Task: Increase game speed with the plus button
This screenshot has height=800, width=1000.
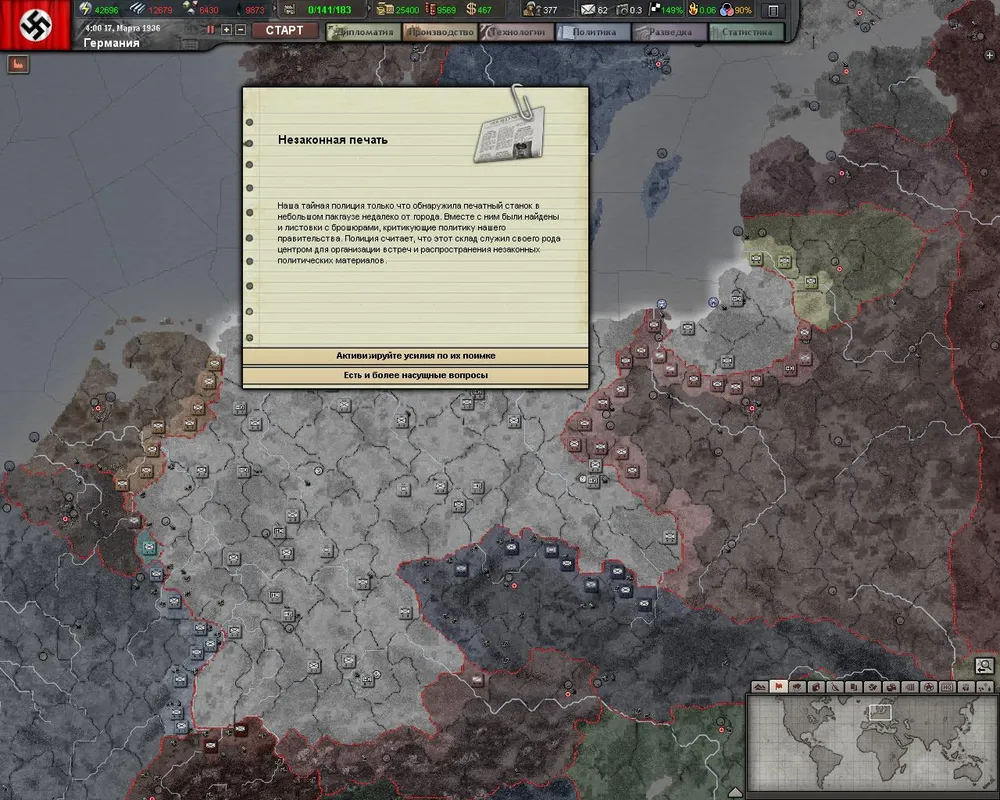Action: pos(226,30)
